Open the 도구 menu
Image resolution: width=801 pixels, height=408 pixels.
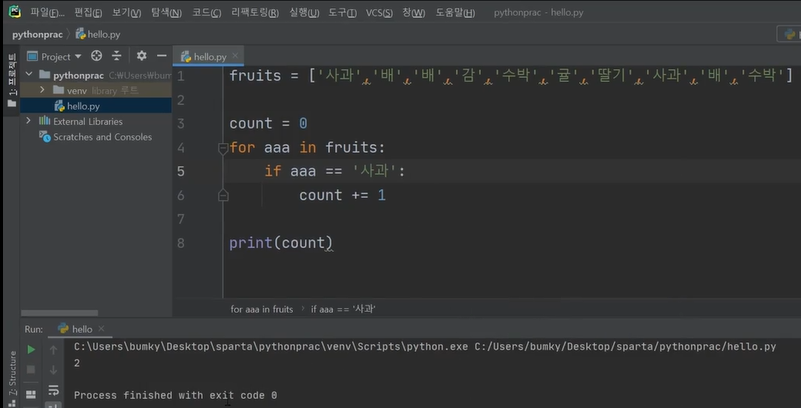click(x=342, y=13)
